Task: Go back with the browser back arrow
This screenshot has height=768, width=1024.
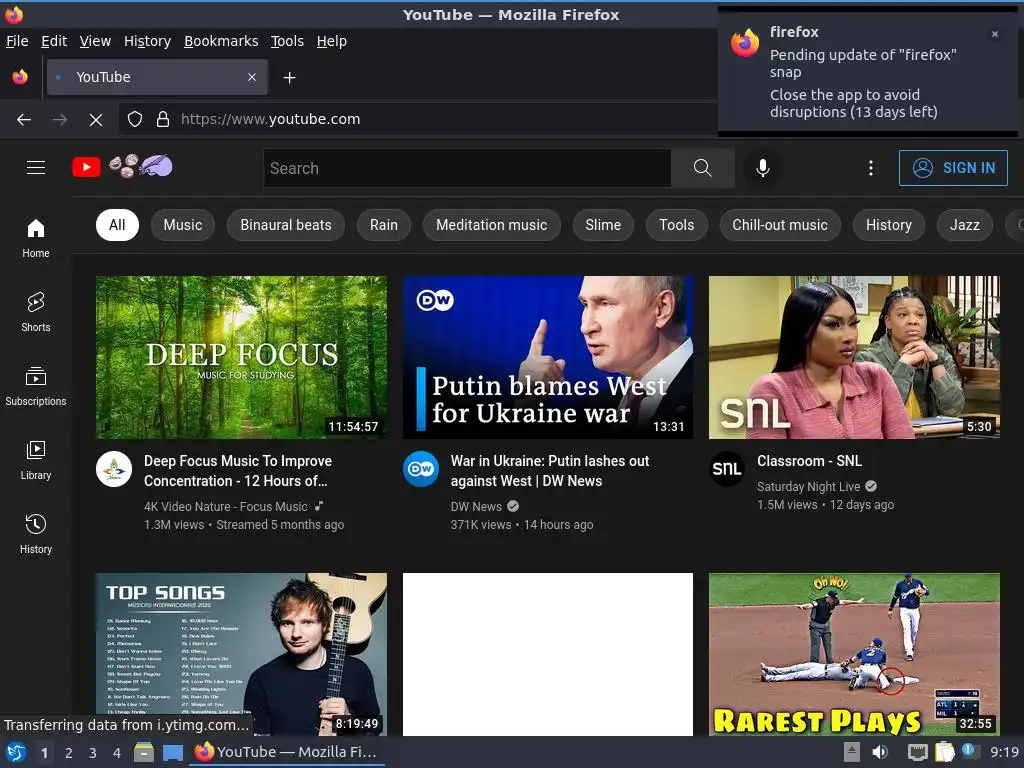Action: point(24,120)
